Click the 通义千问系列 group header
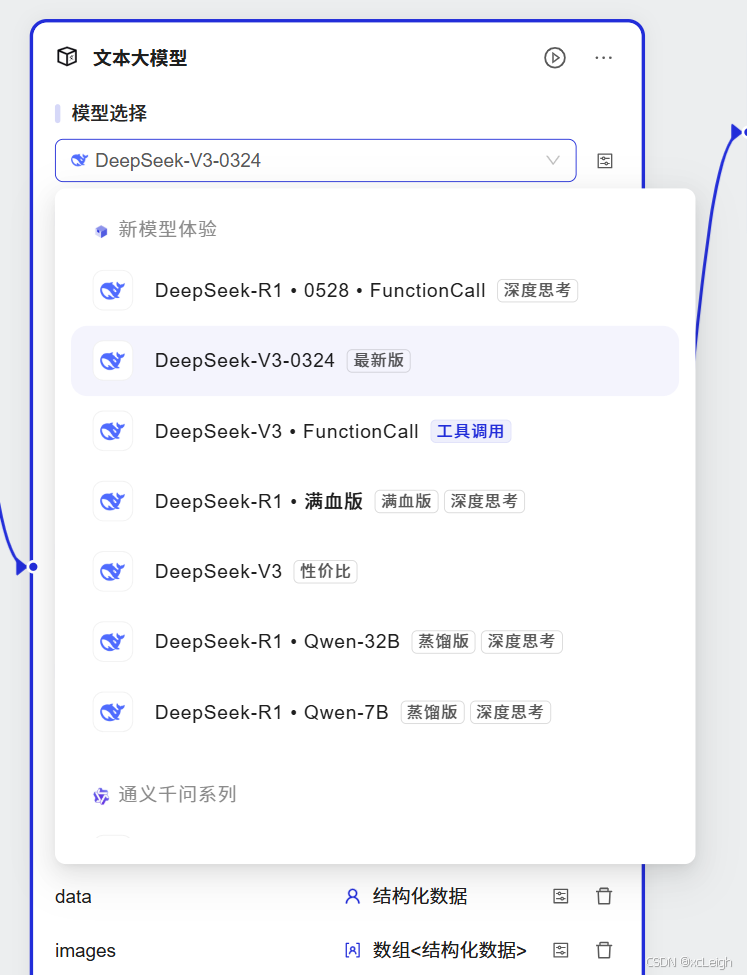 click(x=177, y=794)
